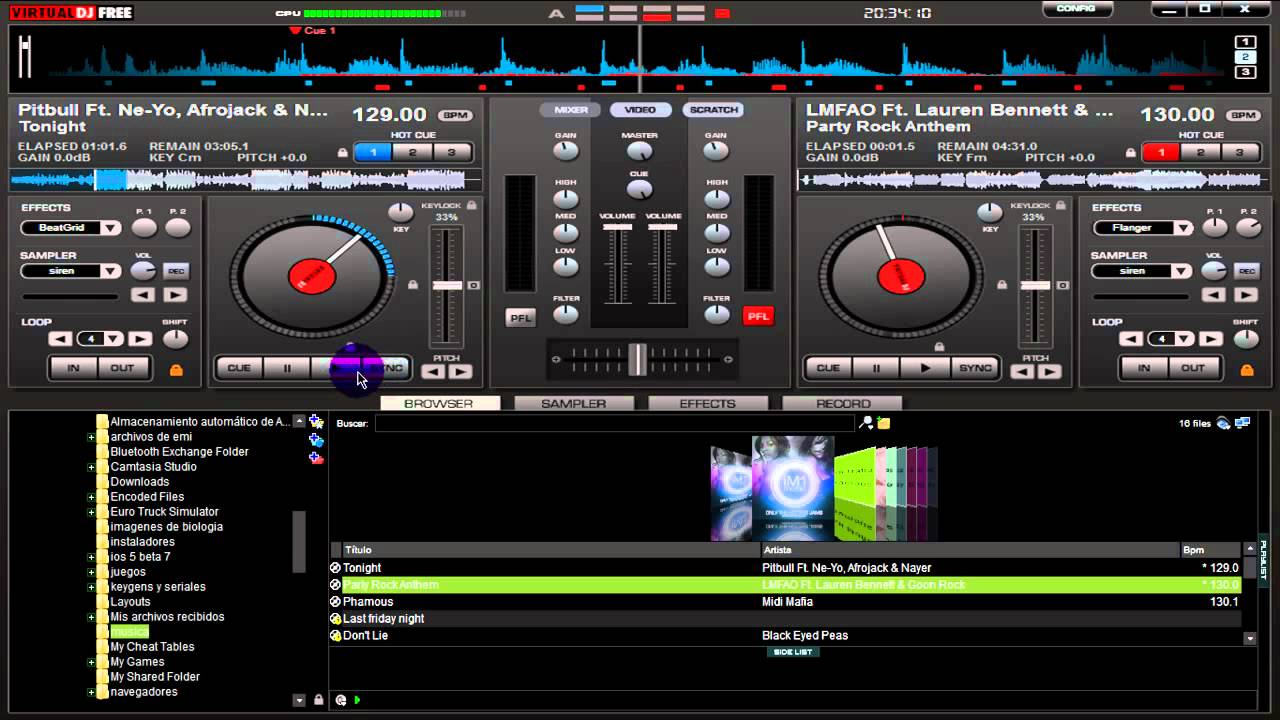
Task: Open the SAMPLER tab
Action: (x=574, y=404)
